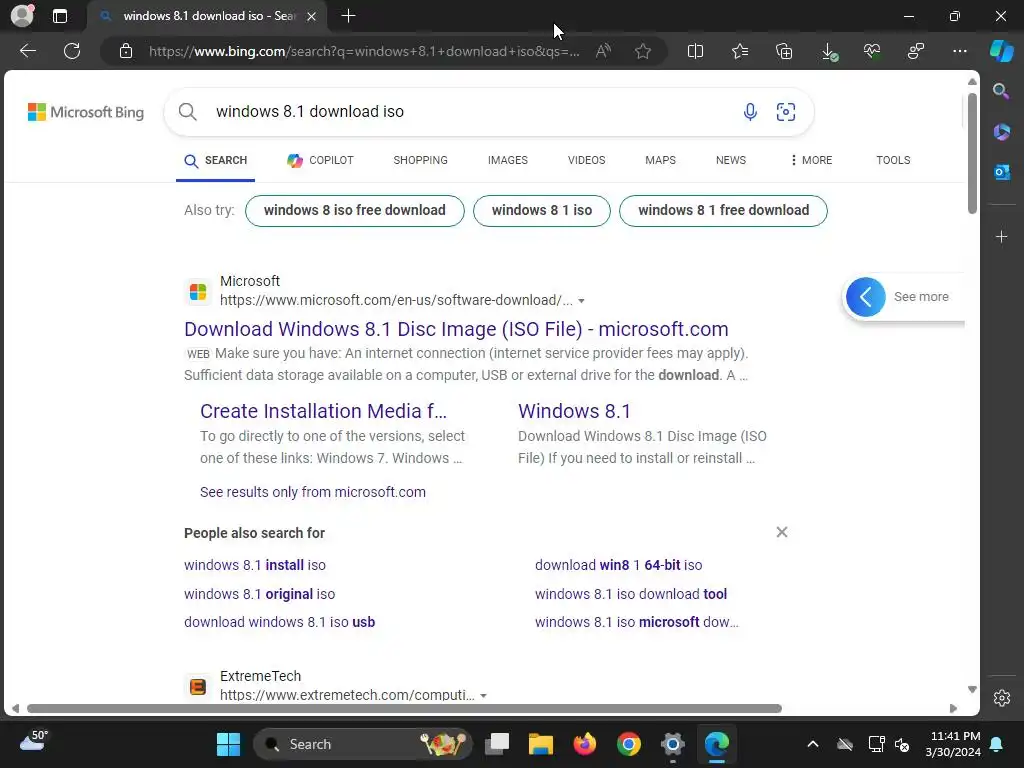Viewport: 1024px width, 768px height.
Task: Dismiss People also search for panel
Action: click(x=782, y=532)
